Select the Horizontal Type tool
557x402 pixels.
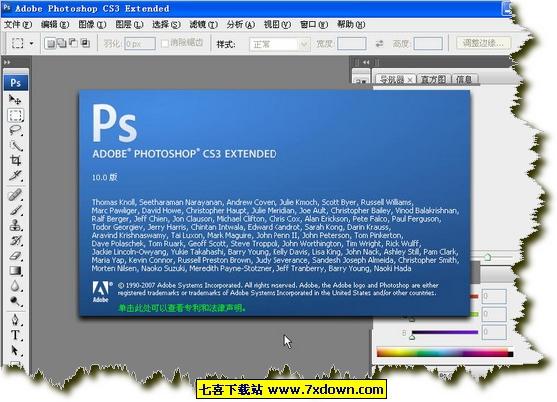pyautogui.click(x=15, y=335)
